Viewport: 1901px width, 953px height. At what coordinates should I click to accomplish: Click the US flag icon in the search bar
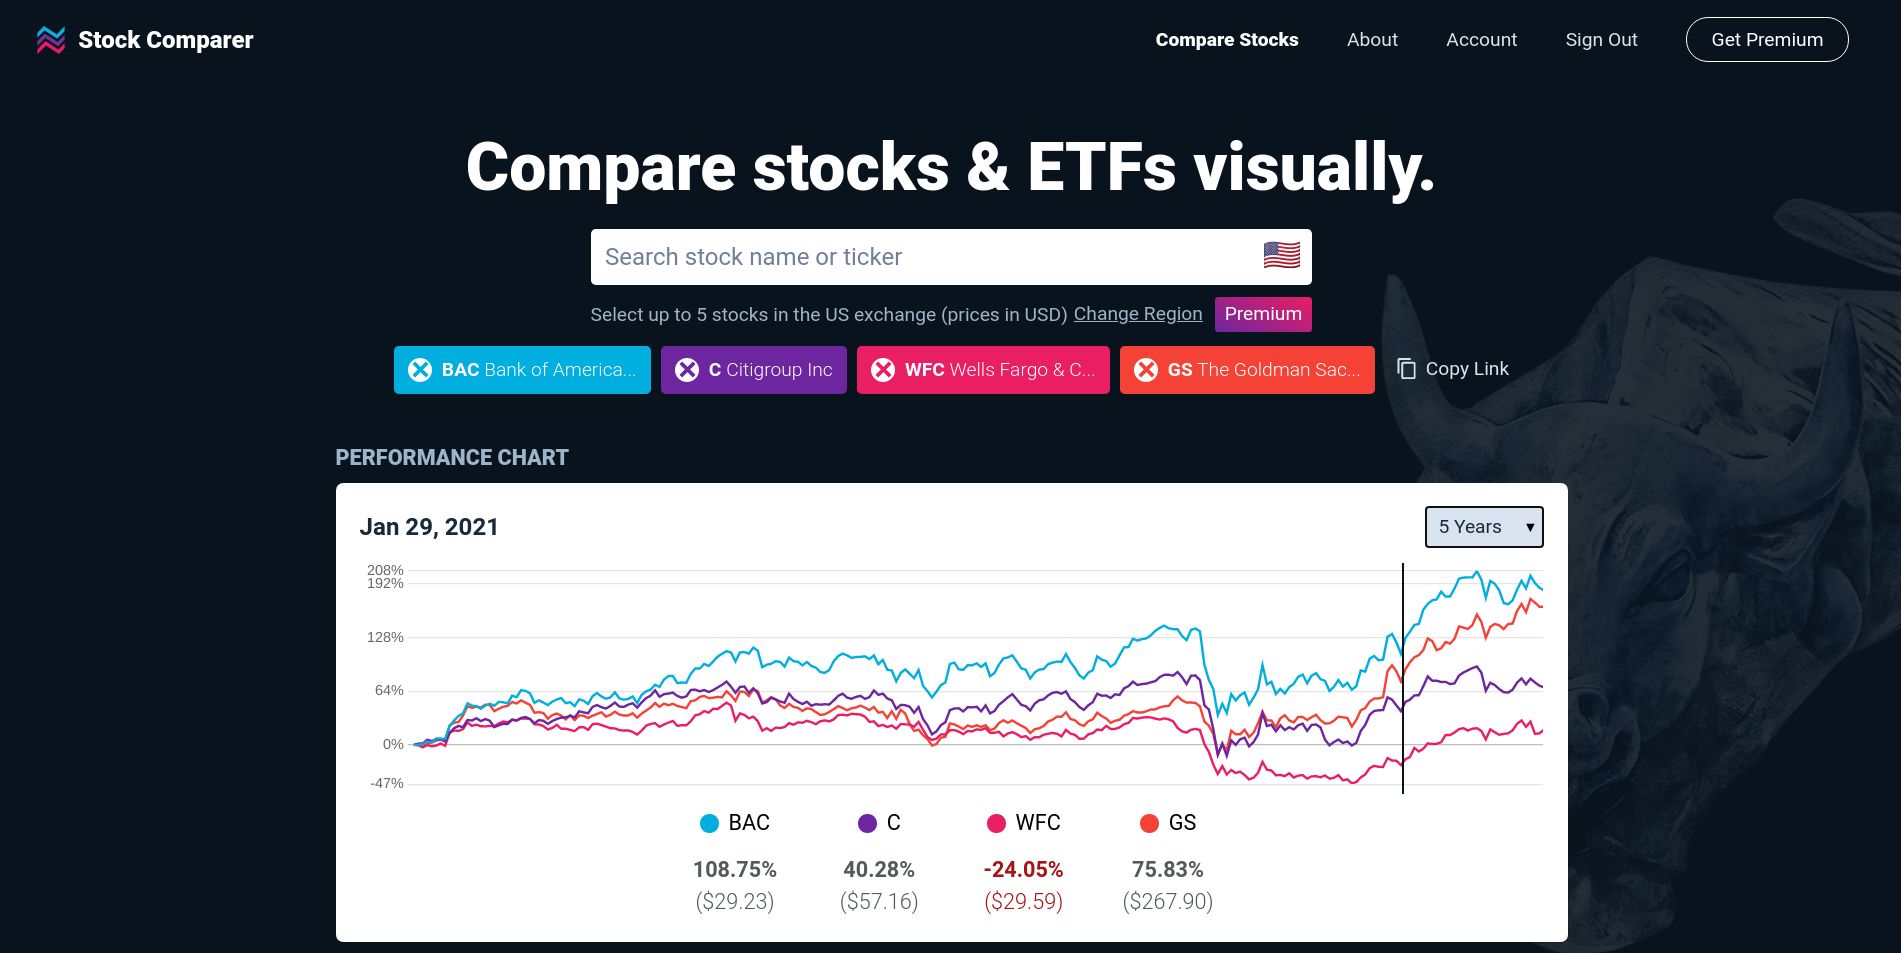coord(1281,256)
